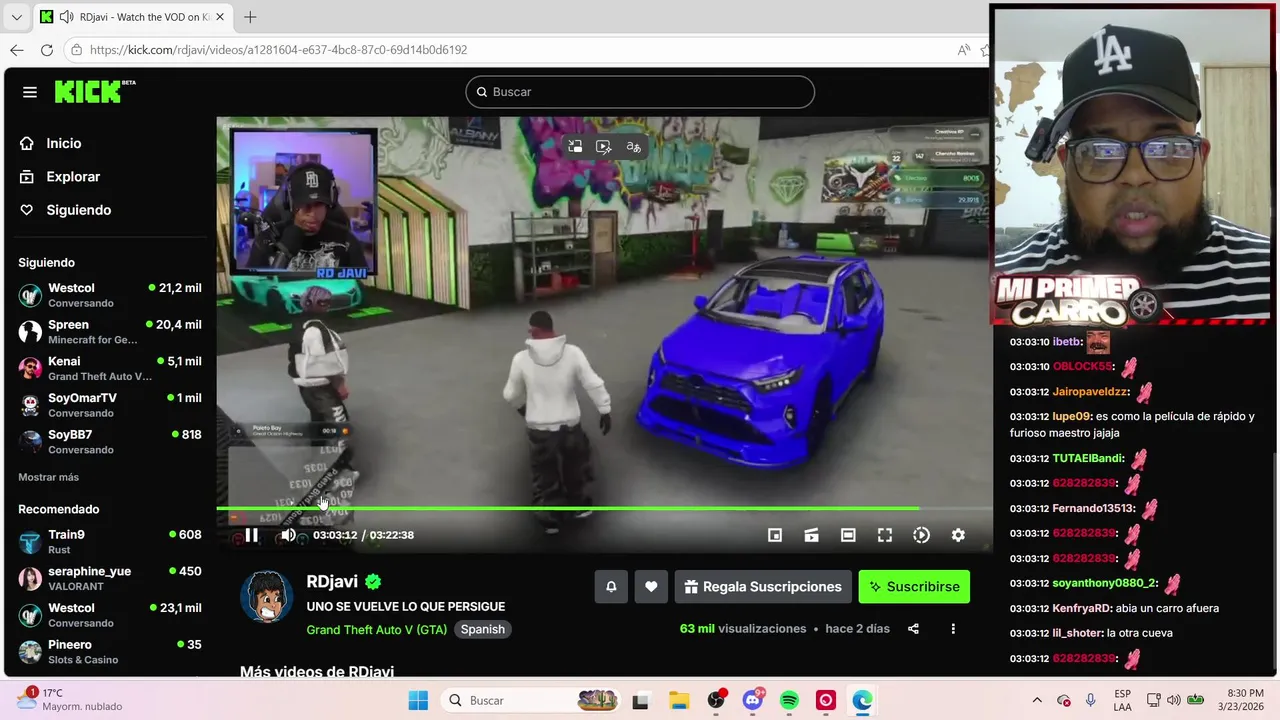Enter fullscreen video mode

(885, 535)
